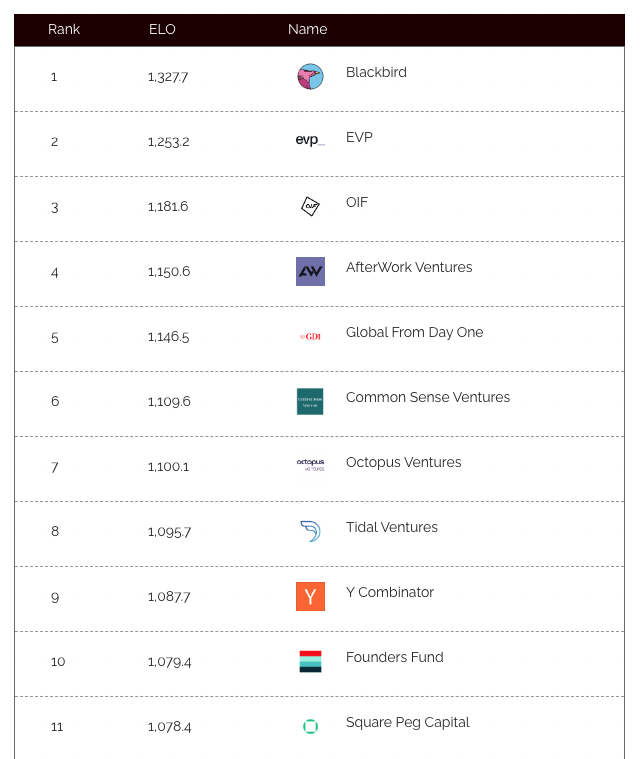
Task: Sort by the ELO column header
Action: coord(162,29)
